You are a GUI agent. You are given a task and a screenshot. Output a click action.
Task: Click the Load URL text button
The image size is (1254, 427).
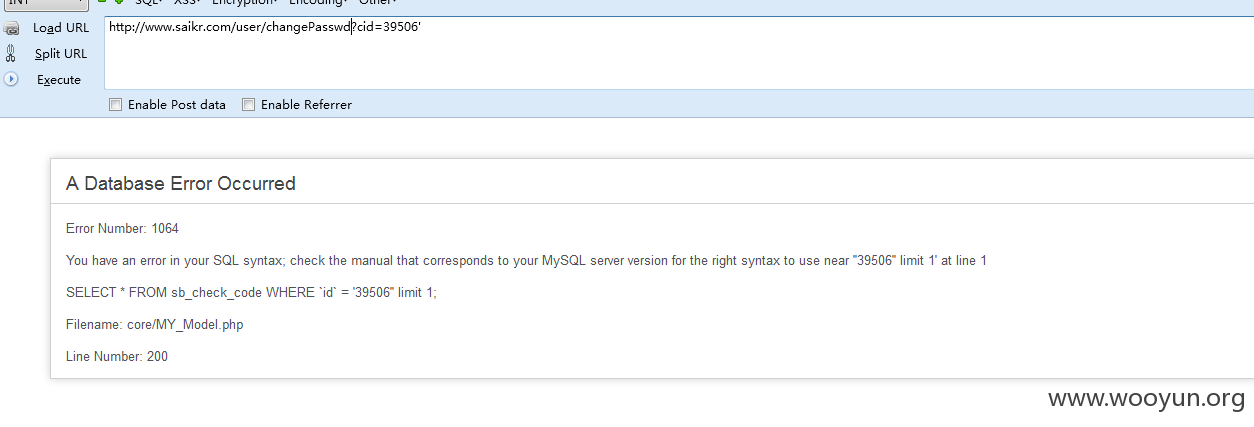tap(61, 28)
